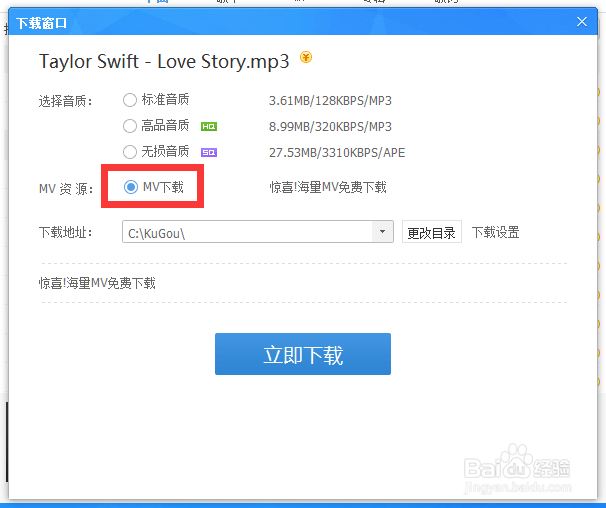Click the 27.53MB/3310KBPS/APE text

pyautogui.click(x=337, y=153)
